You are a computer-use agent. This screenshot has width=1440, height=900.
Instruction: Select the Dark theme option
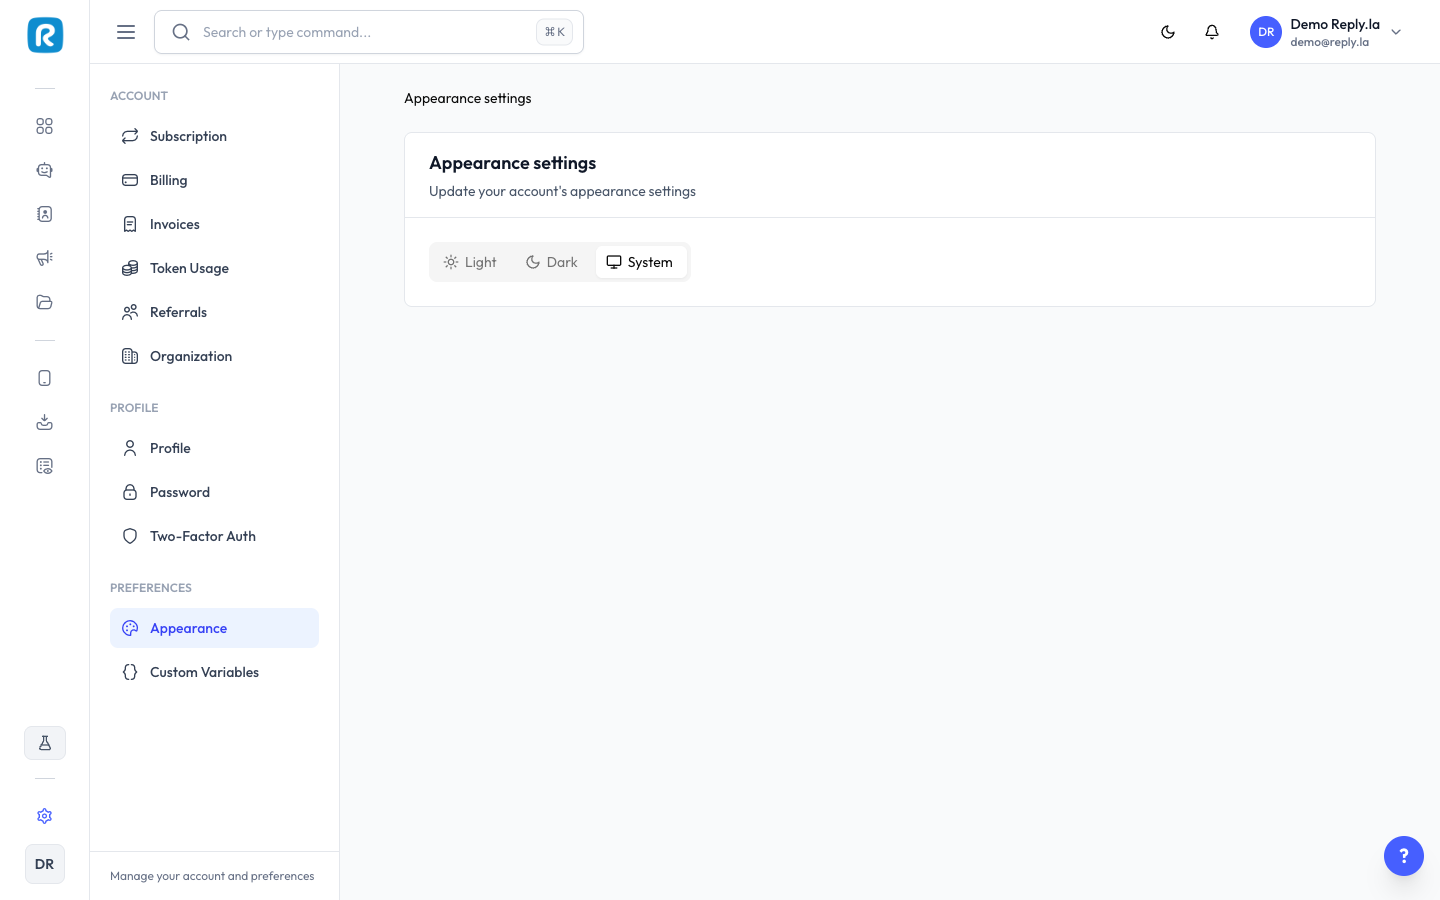click(x=552, y=262)
